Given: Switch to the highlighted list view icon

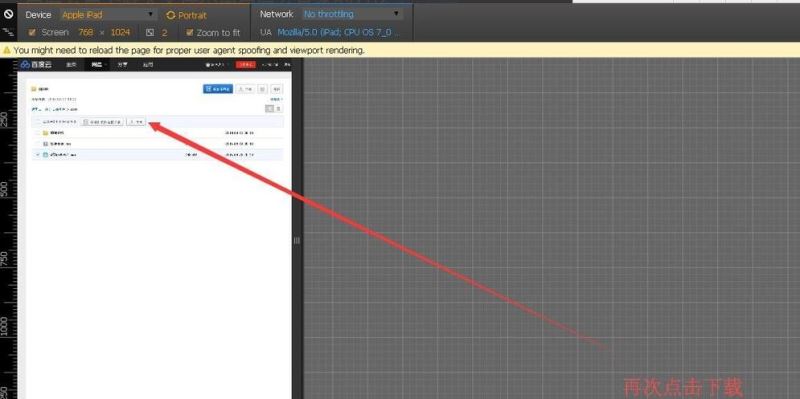Looking at the screenshot, I should click(x=269, y=109).
